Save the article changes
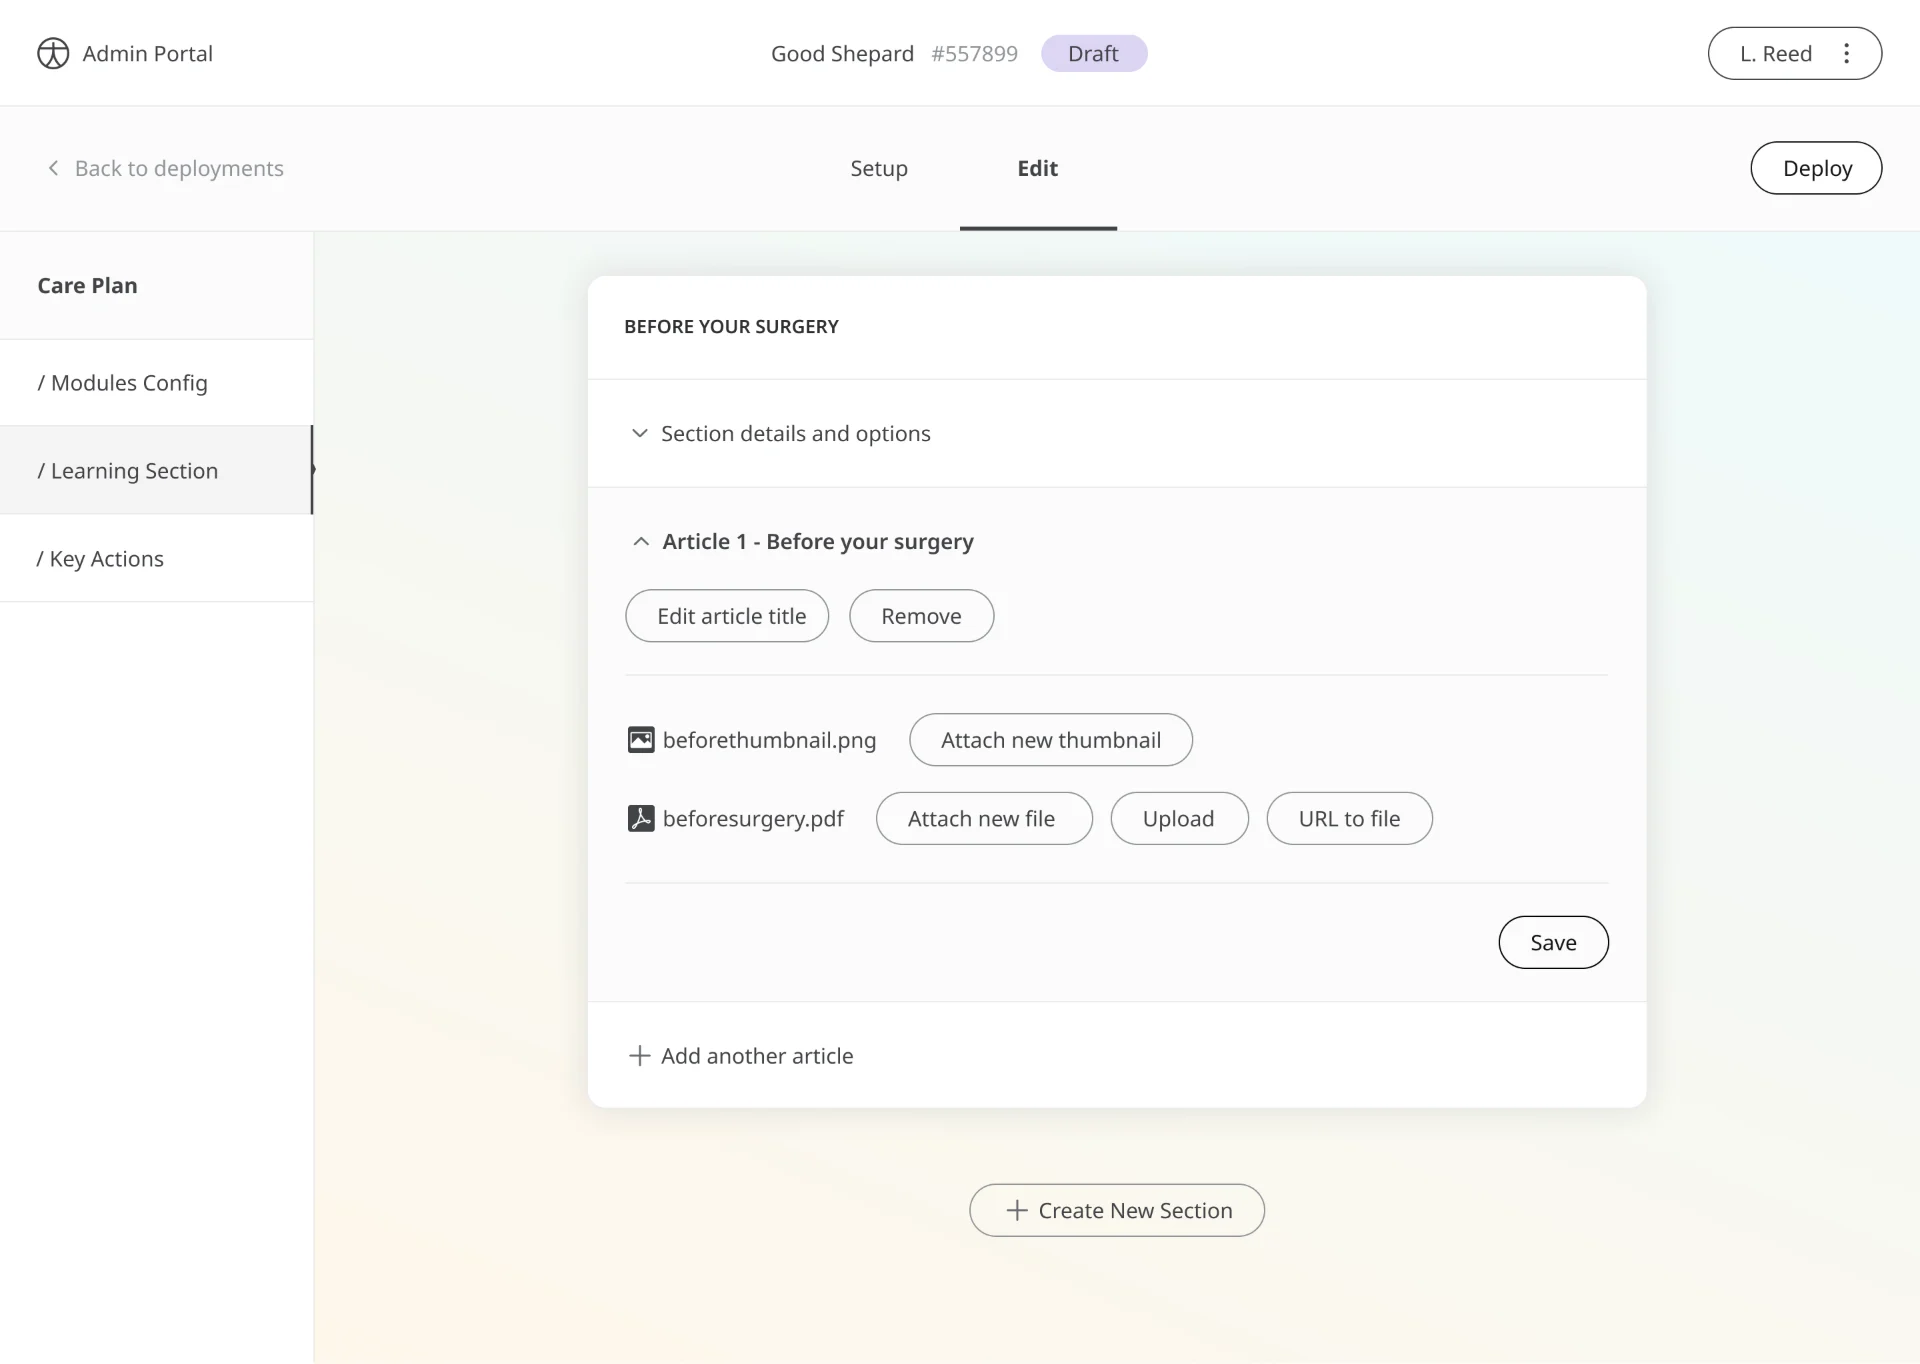 (1553, 942)
